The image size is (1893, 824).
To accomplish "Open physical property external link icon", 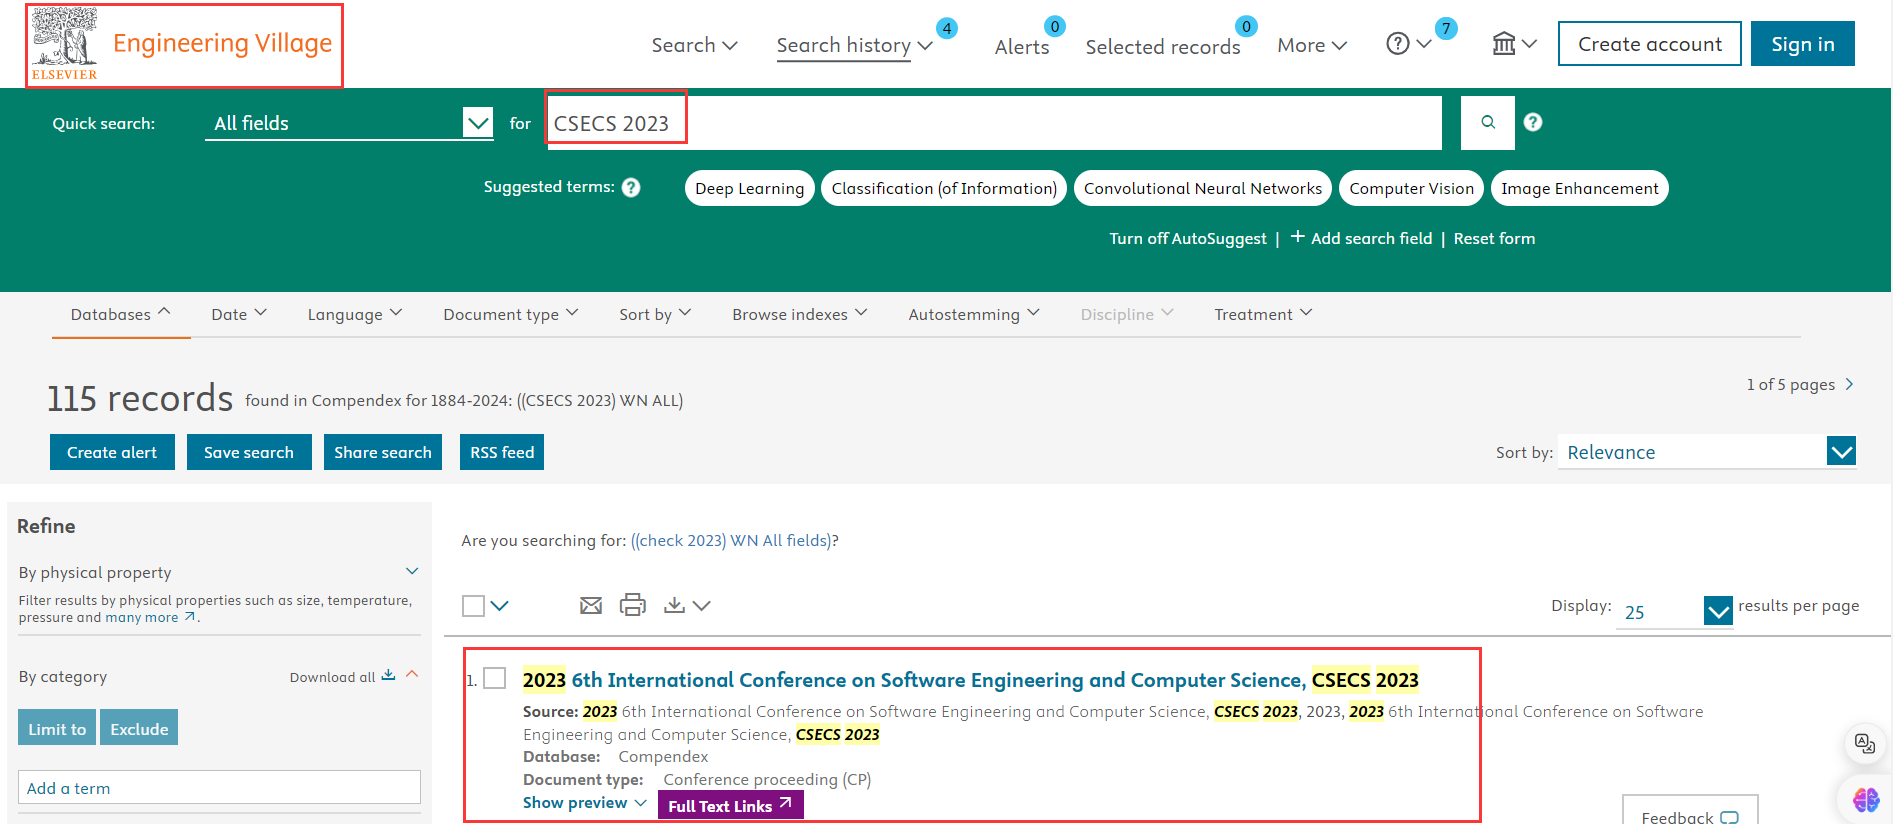I will tap(189, 617).
